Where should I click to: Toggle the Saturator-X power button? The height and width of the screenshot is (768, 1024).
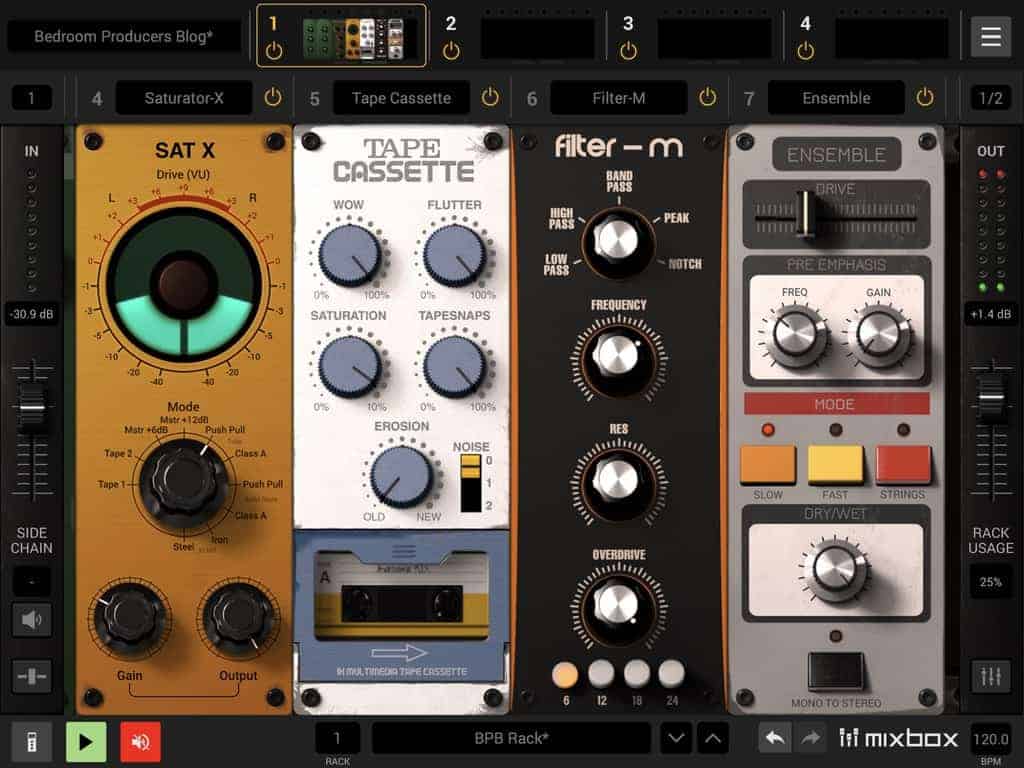272,97
